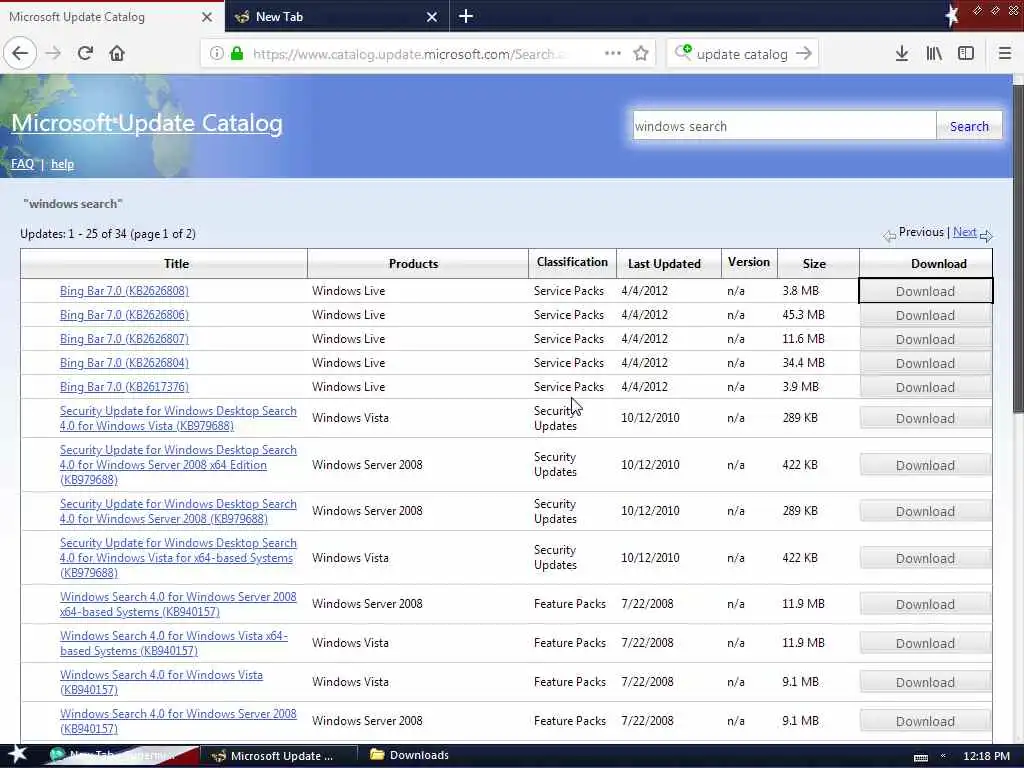Download Security Update for Server 2008 x64 Edition
The width and height of the screenshot is (1024, 768).
[925, 466]
